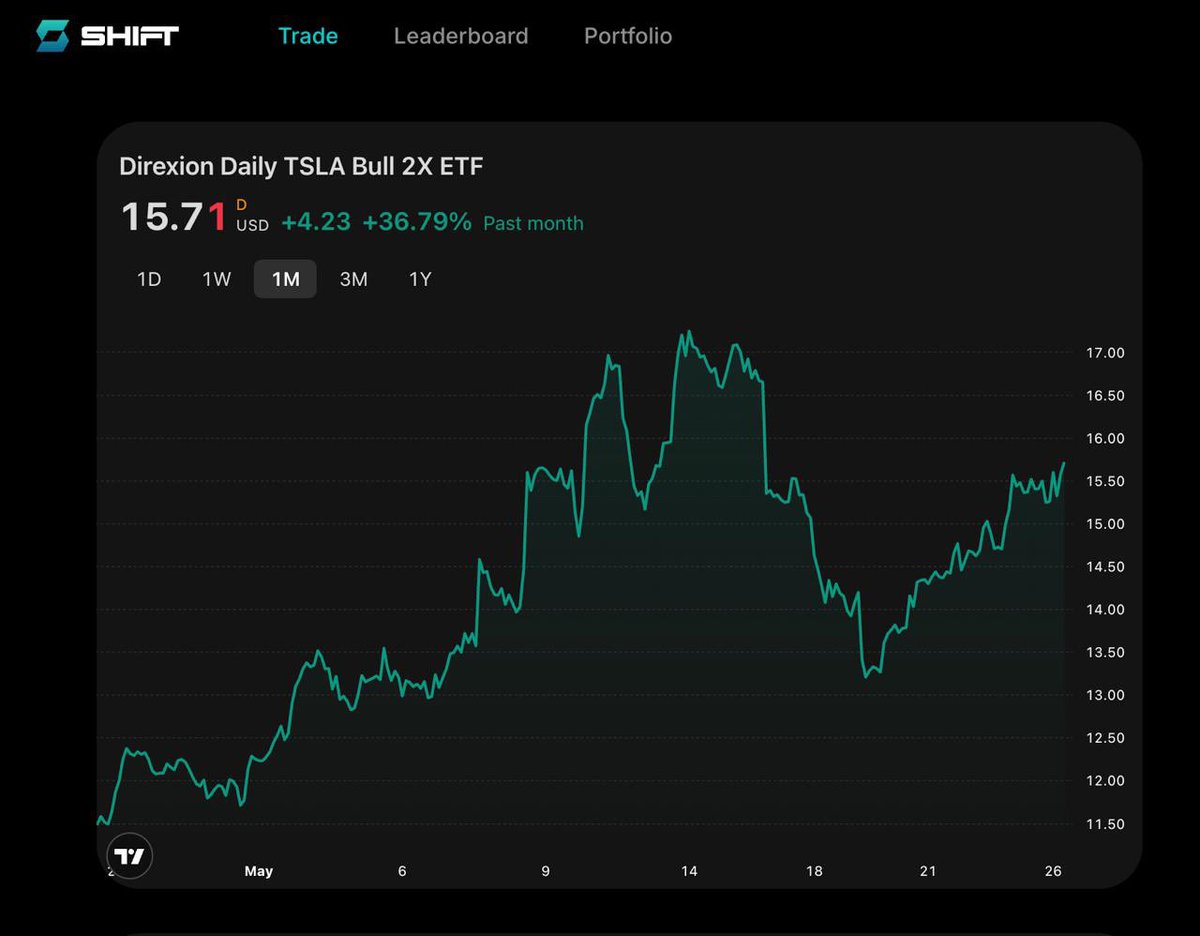Click the 6 date axis label
Screen dimensions: 1200x936
[x=402, y=872]
